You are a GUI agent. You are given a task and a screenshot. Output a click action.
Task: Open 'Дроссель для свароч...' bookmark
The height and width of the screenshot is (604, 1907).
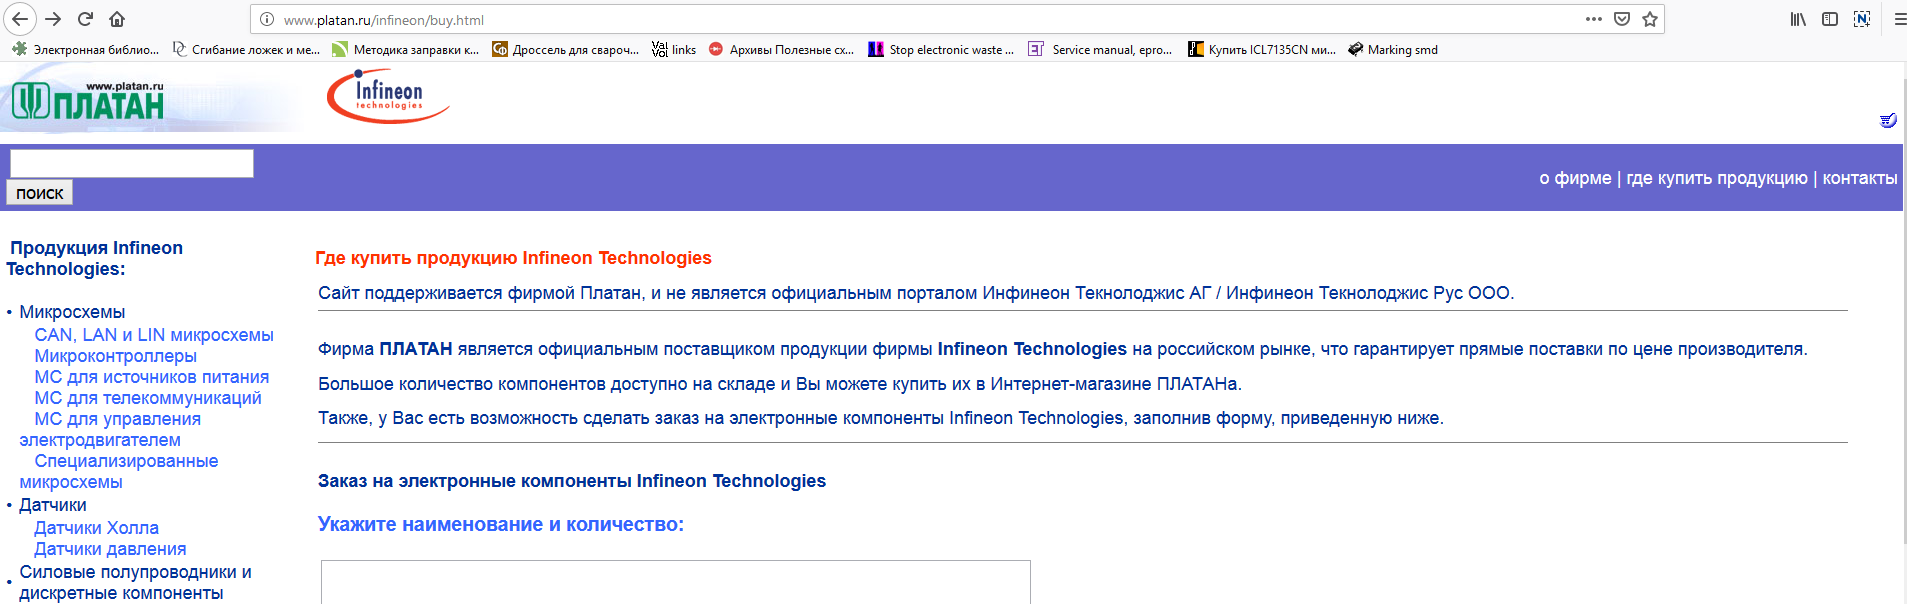566,49
